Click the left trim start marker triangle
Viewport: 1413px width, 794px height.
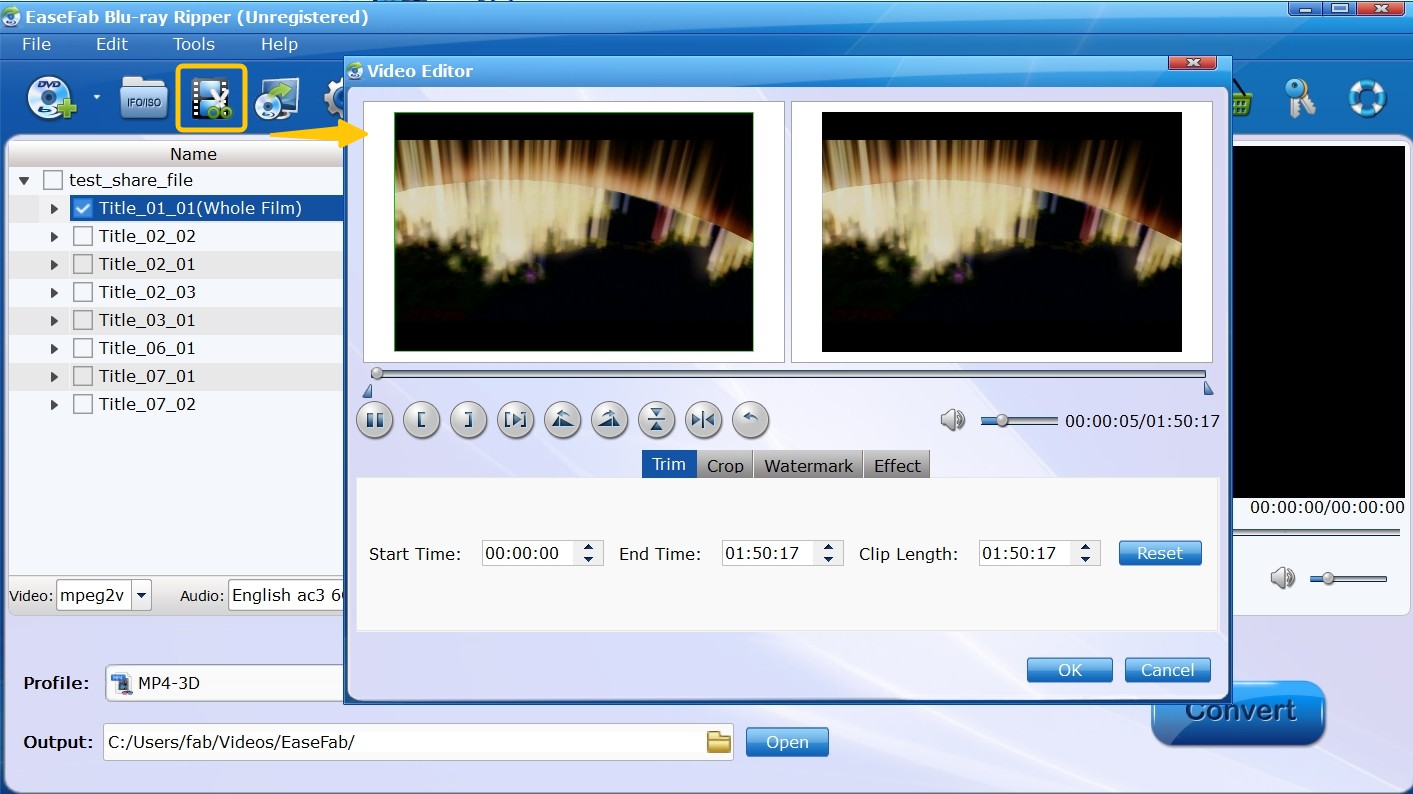click(x=368, y=389)
